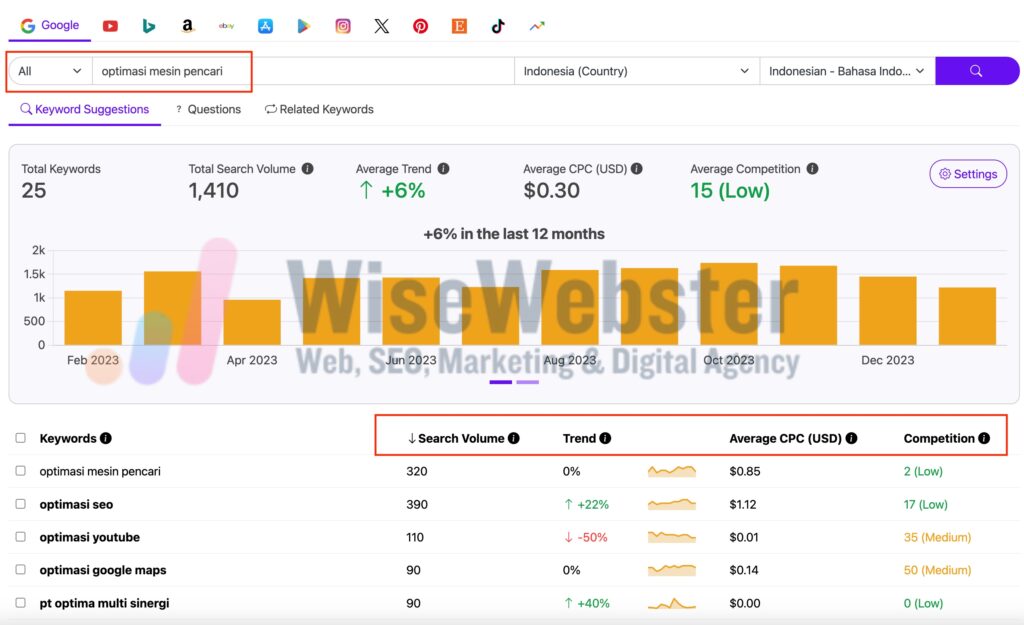
Task: Select the Amazon keyword source icon
Action: pyautogui.click(x=187, y=25)
